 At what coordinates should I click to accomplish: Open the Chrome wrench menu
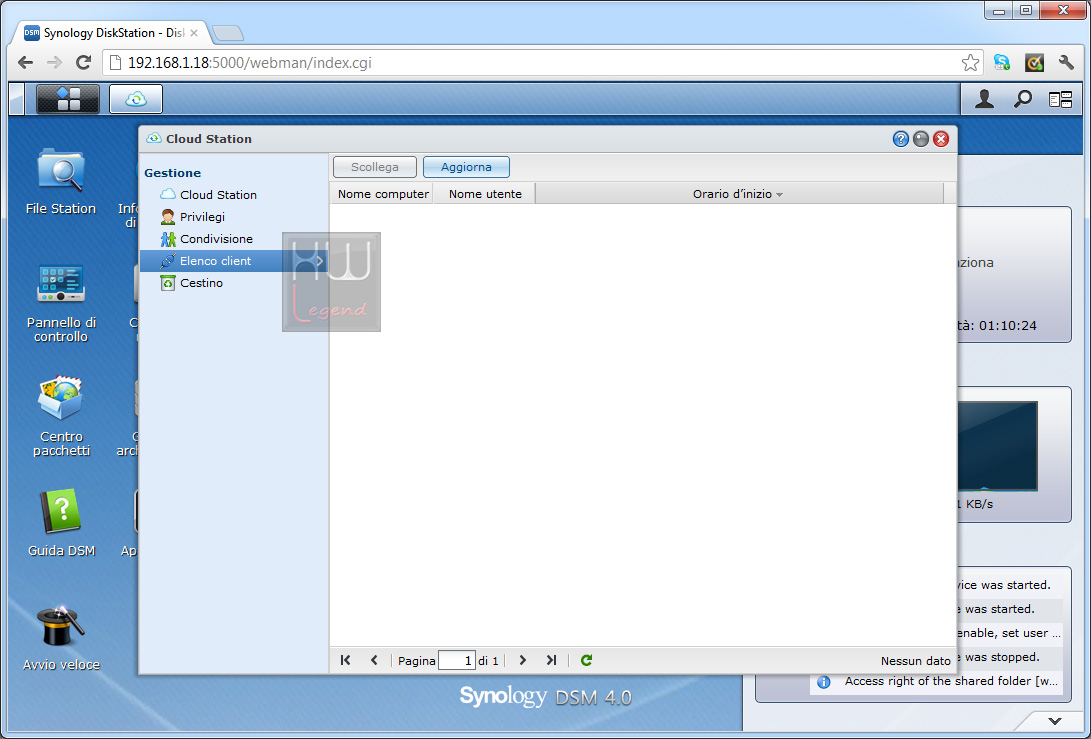tap(1066, 63)
